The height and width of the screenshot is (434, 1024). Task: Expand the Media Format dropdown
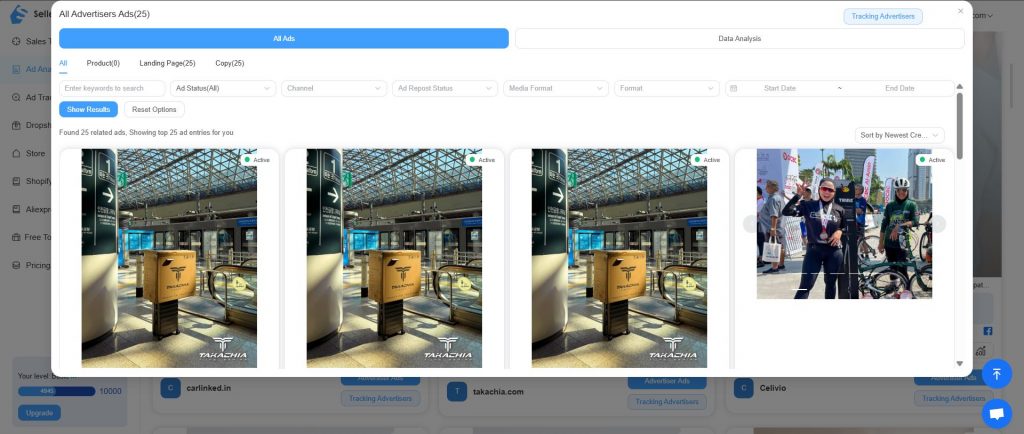click(556, 88)
